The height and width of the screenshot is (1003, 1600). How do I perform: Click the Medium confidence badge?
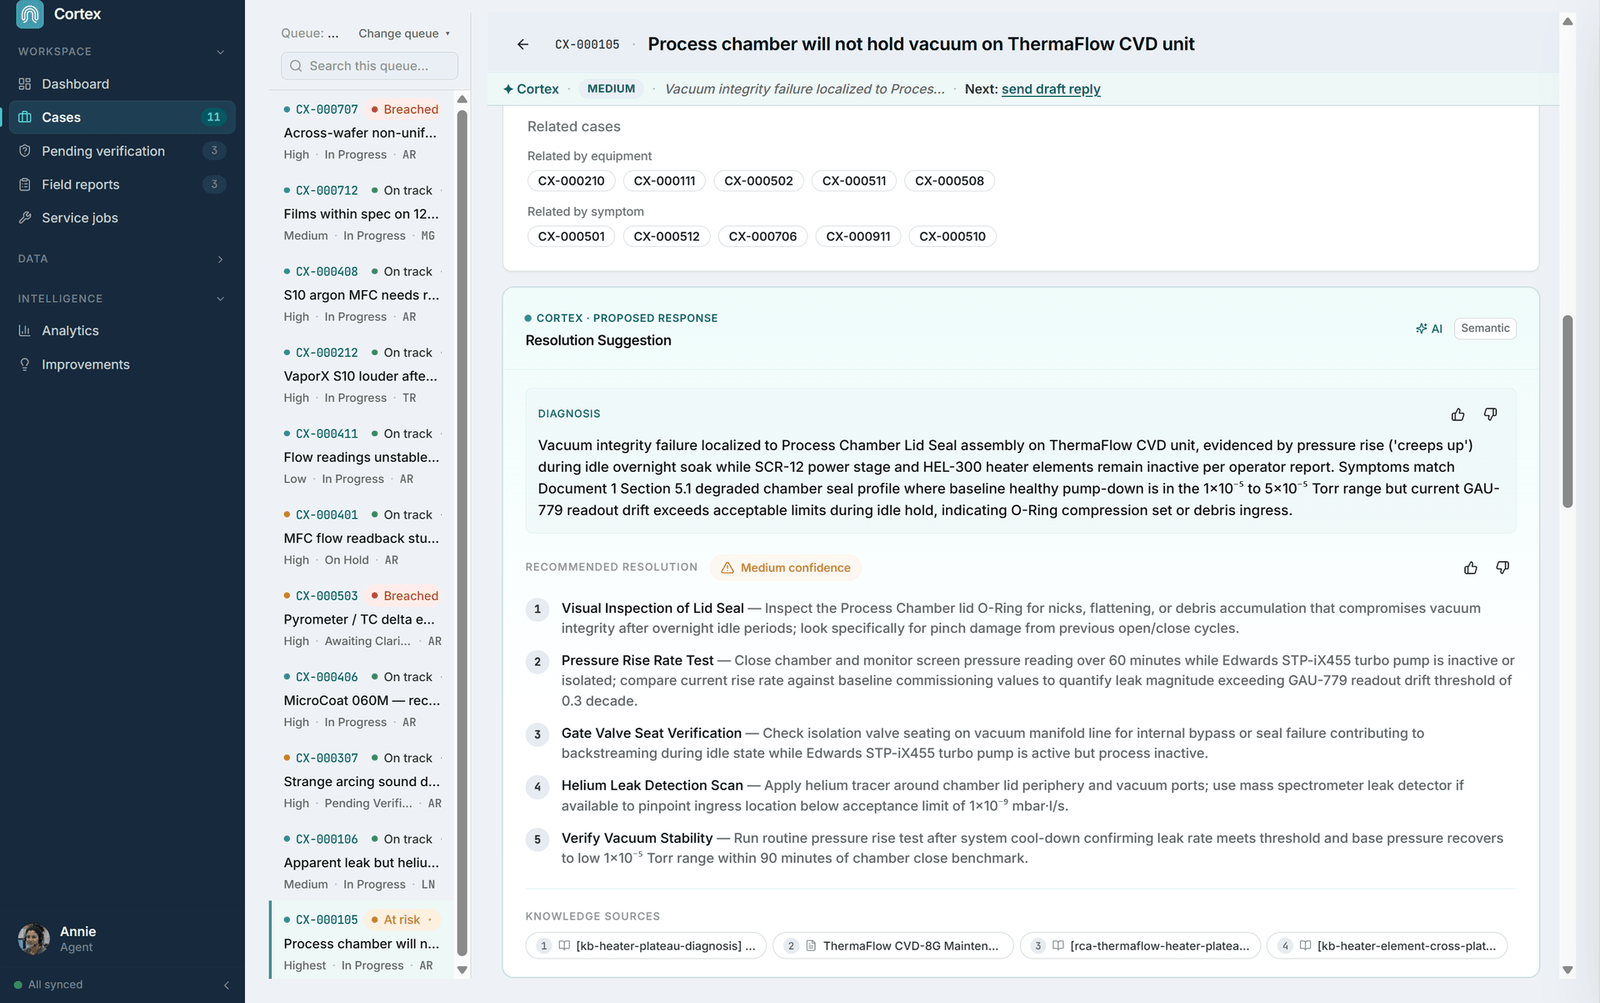[785, 568]
